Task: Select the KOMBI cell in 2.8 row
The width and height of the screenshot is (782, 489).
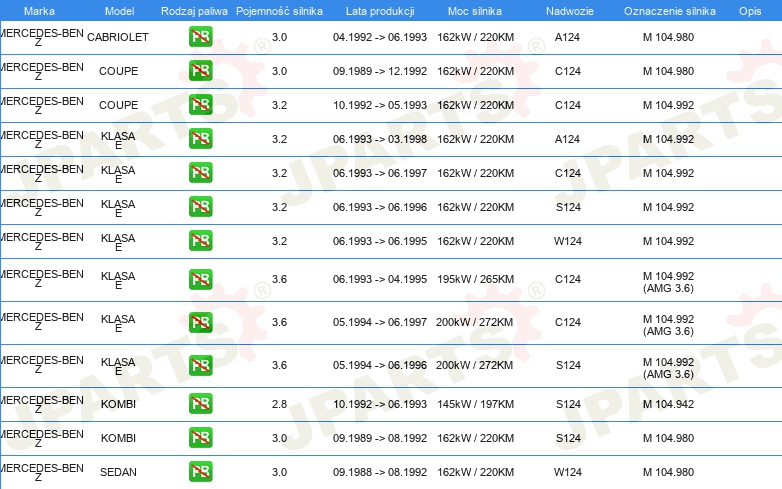Action: [x=118, y=404]
